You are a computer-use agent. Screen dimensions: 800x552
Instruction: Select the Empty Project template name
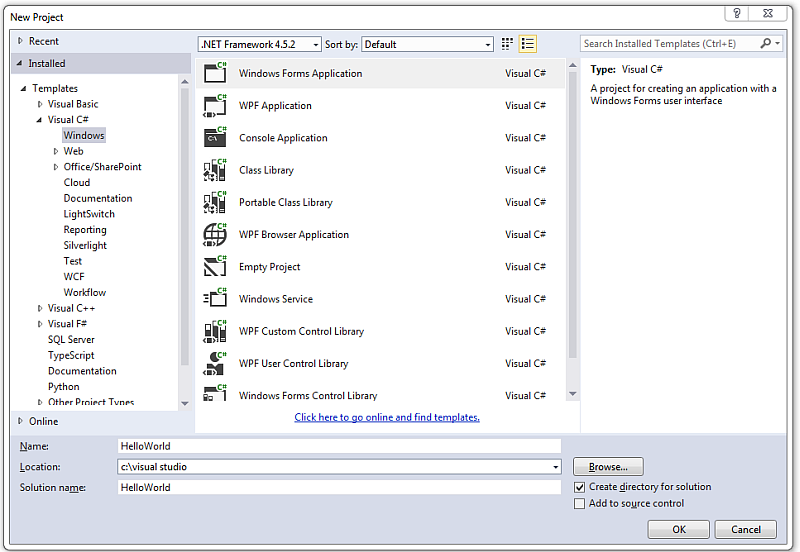point(269,267)
